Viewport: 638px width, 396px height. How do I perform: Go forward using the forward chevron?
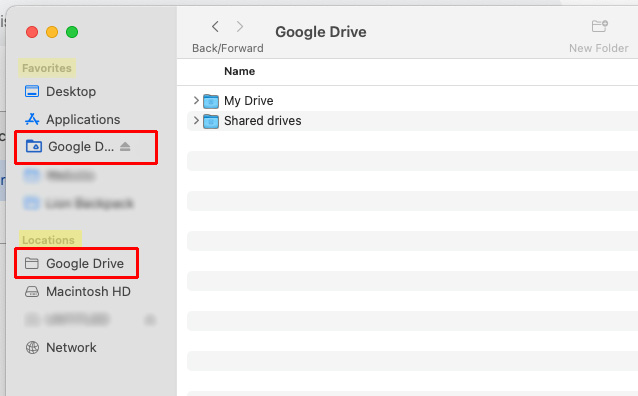[x=240, y=27]
